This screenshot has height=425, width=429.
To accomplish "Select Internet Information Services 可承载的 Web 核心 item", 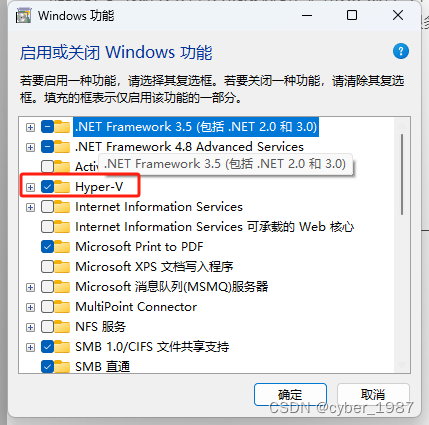I will (214, 227).
